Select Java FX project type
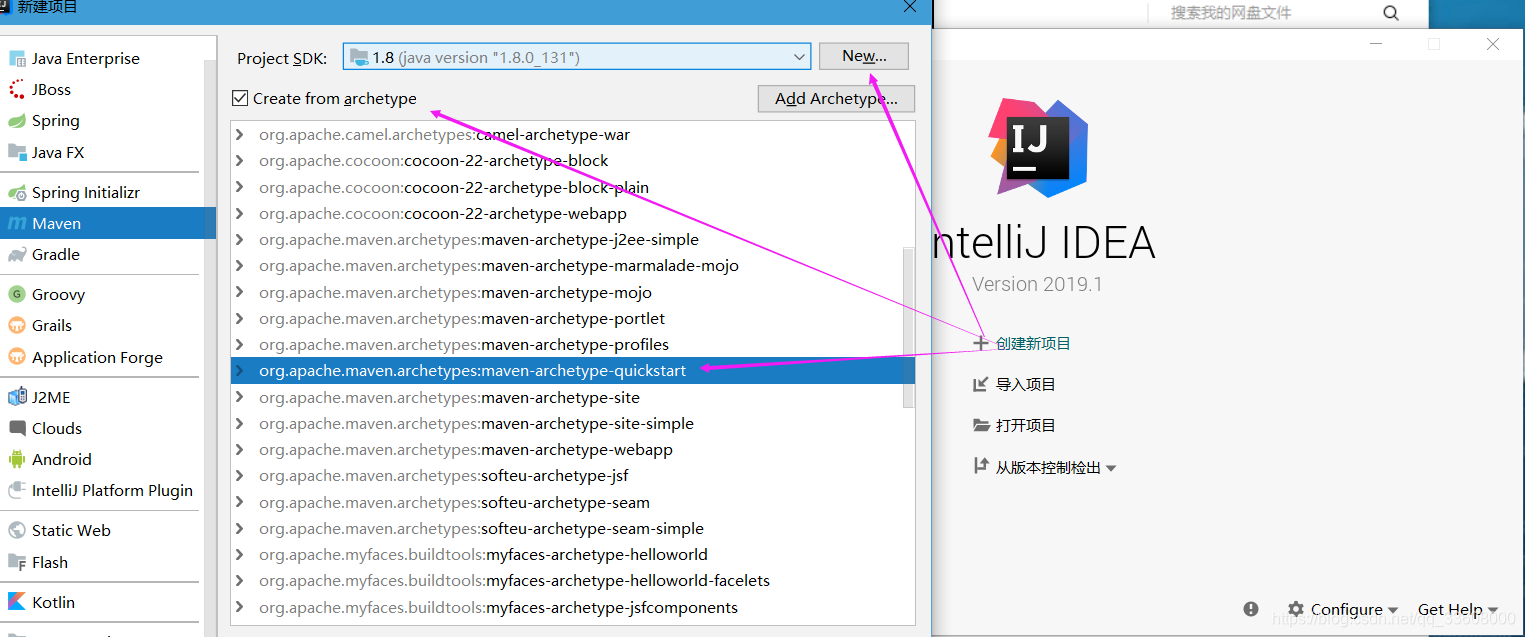 pos(58,152)
